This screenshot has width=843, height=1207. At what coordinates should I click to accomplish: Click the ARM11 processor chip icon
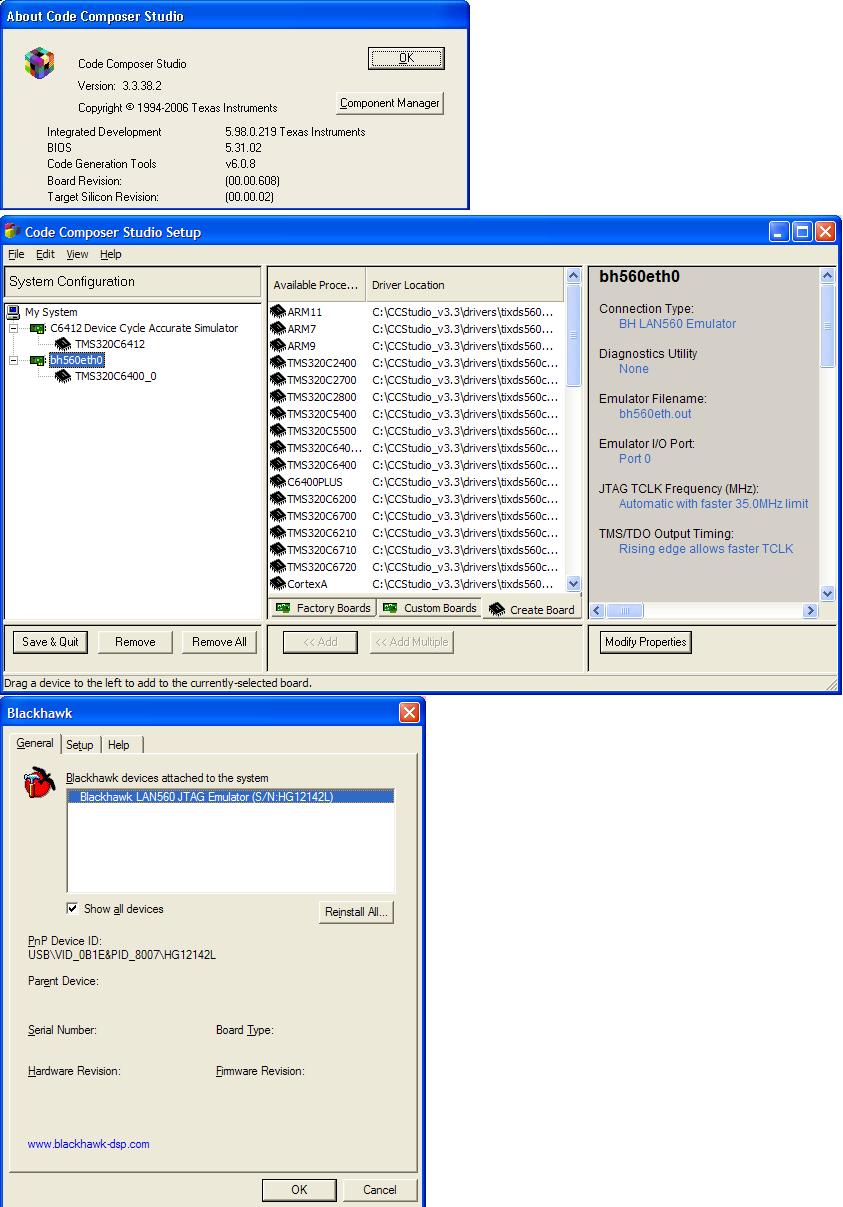tap(278, 312)
